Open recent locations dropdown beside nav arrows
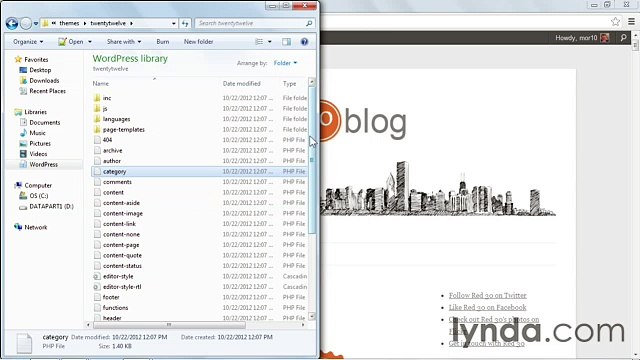The width and height of the screenshot is (640, 360). click(36, 24)
